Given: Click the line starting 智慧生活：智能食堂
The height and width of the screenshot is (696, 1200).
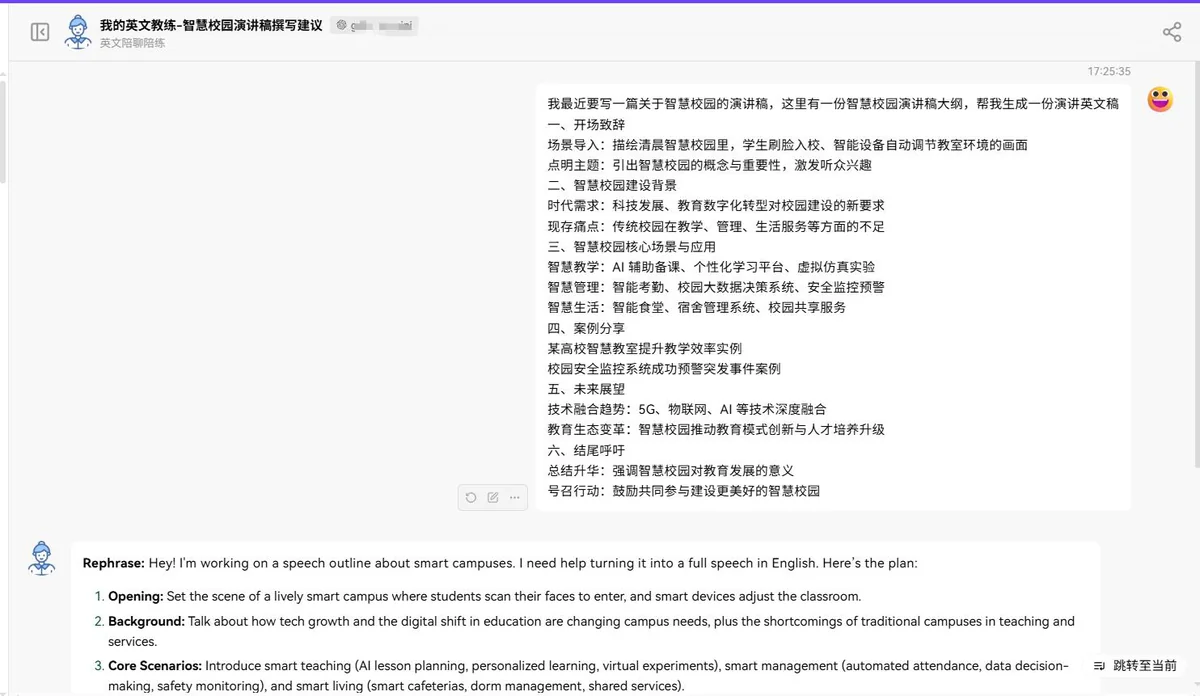Looking at the screenshot, I should pos(697,307).
